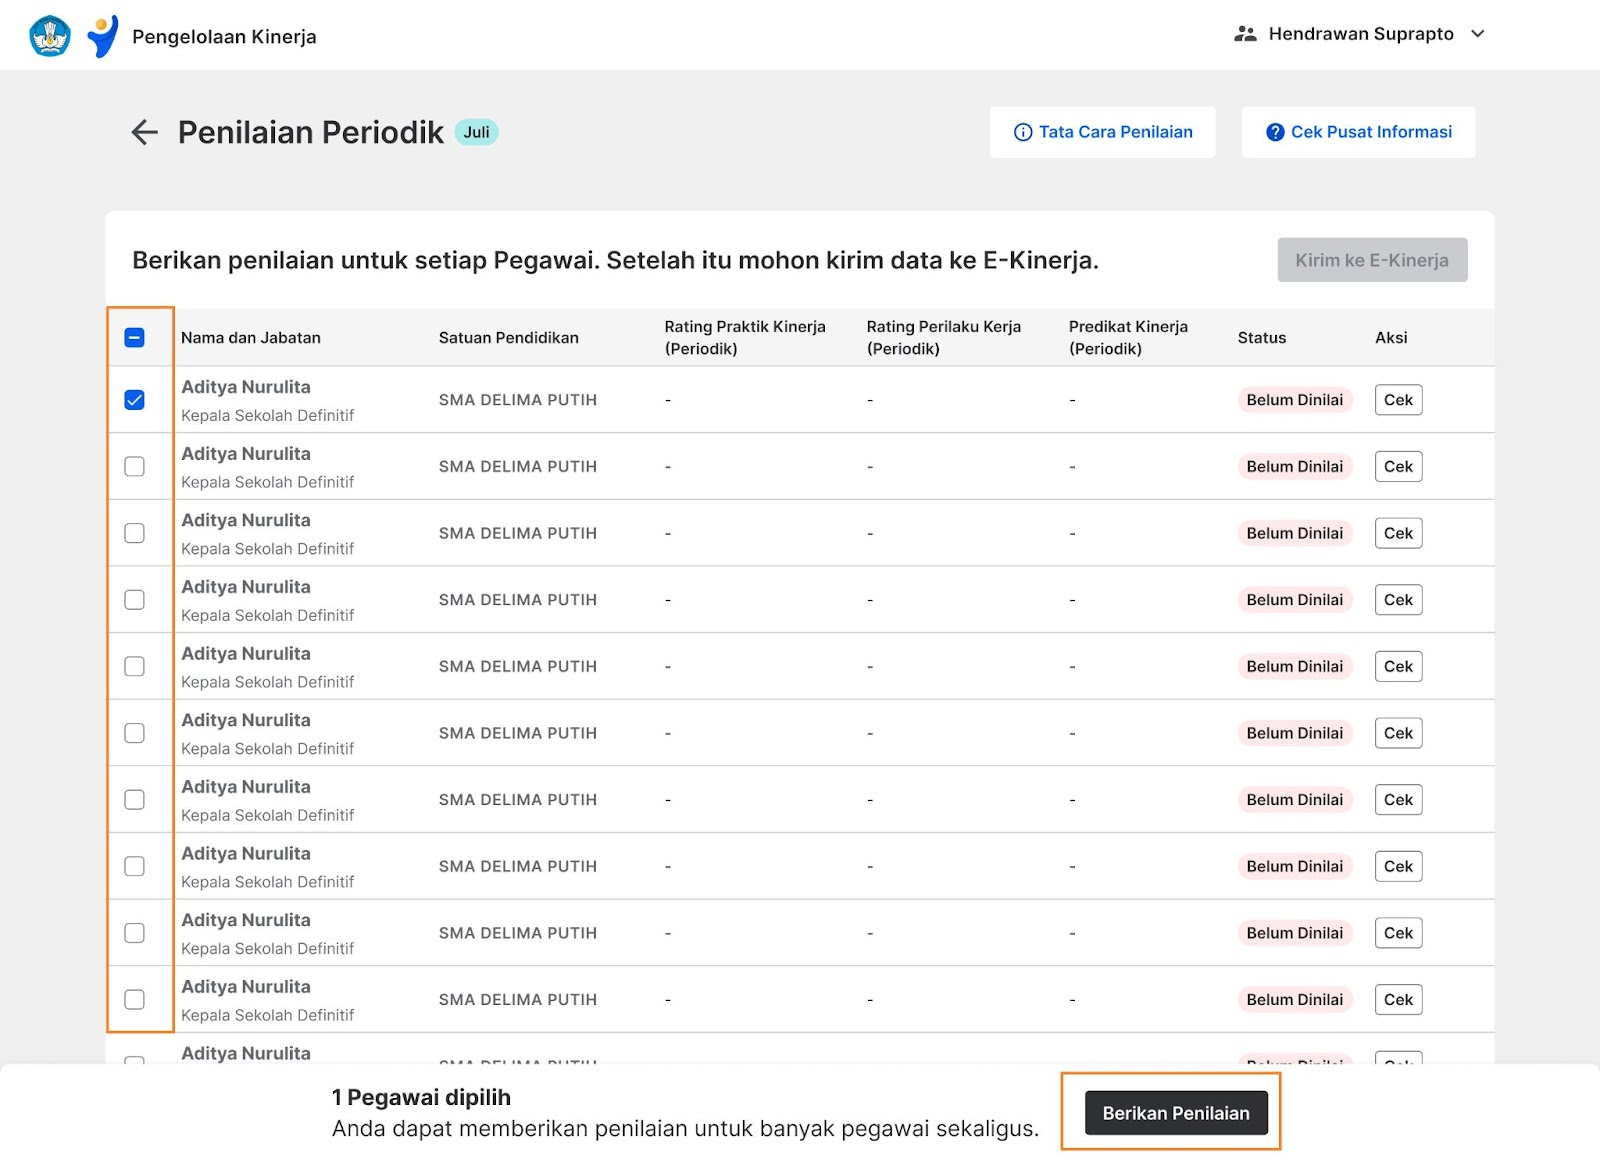Click Cek in the first employee row

pos(1398,400)
